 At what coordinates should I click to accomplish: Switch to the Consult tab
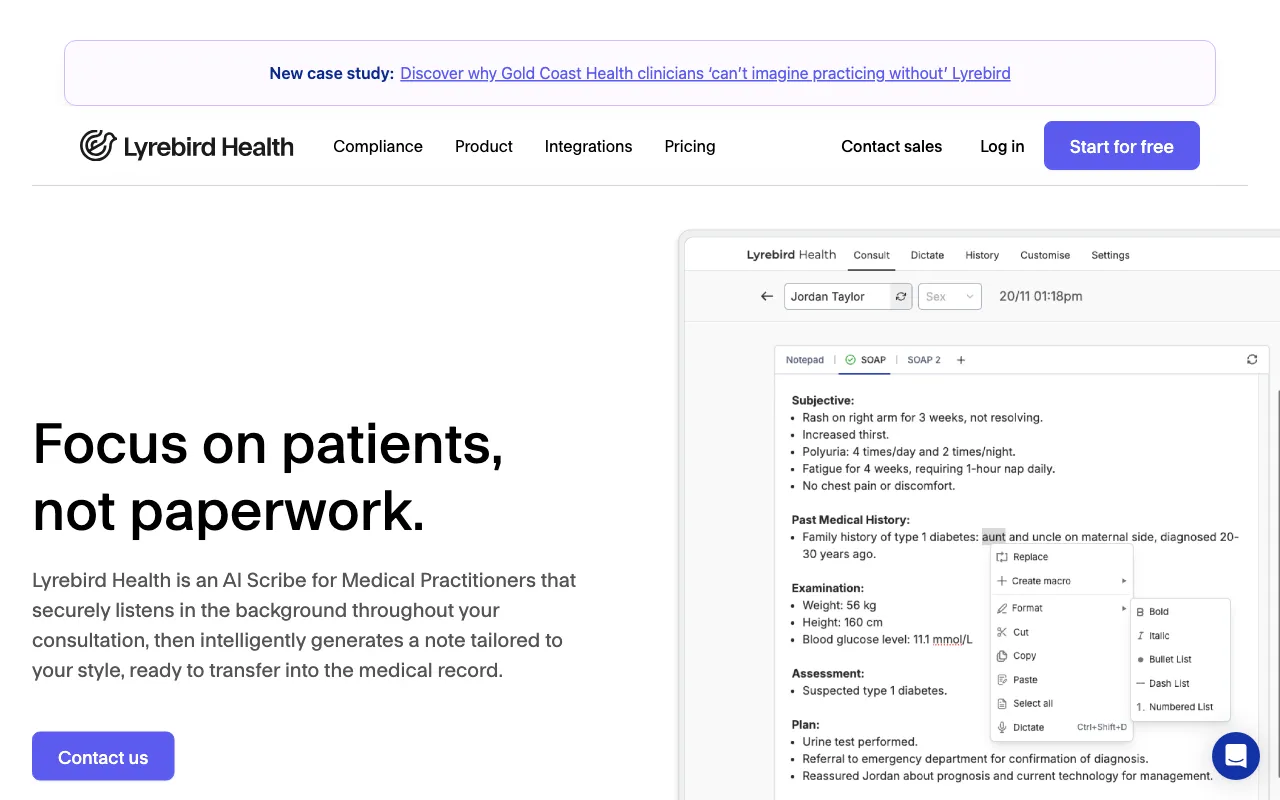click(871, 255)
